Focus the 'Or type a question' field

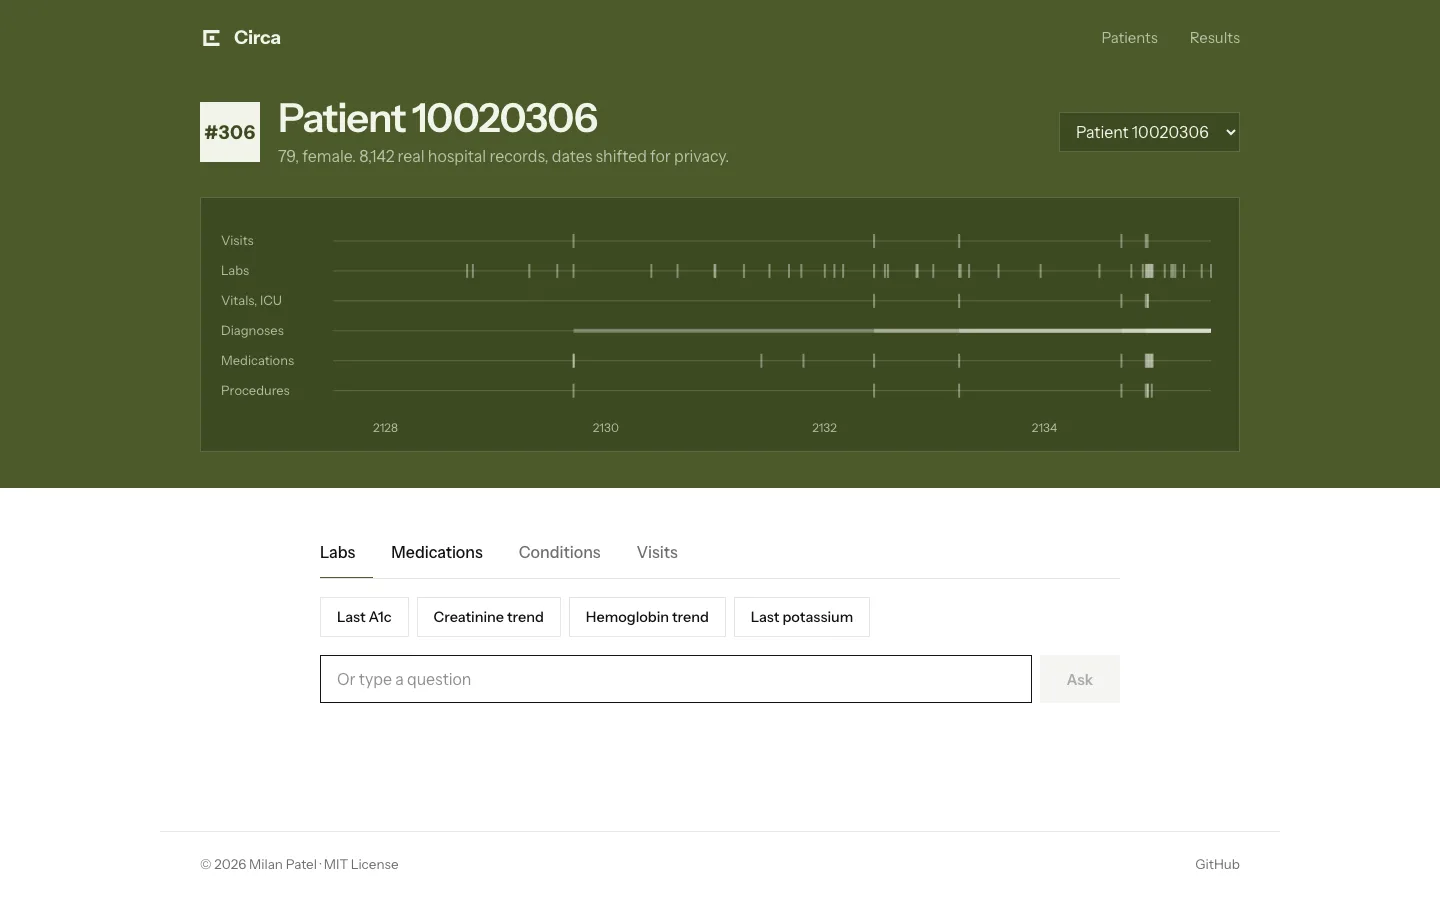click(676, 679)
